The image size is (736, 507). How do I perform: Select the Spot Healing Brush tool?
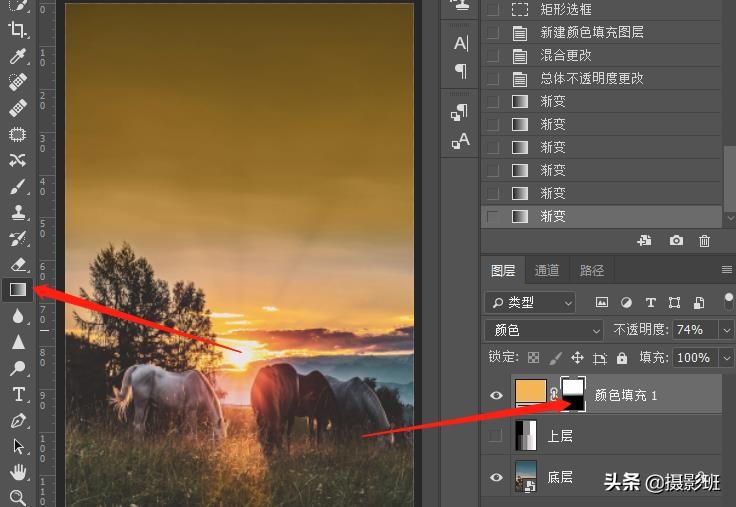(x=18, y=82)
